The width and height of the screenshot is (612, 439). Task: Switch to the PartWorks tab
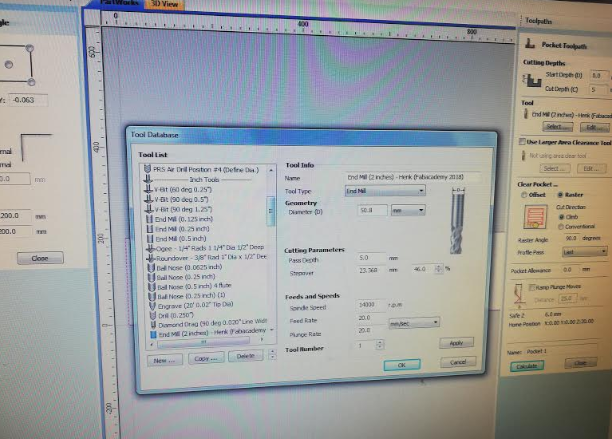click(119, 3)
